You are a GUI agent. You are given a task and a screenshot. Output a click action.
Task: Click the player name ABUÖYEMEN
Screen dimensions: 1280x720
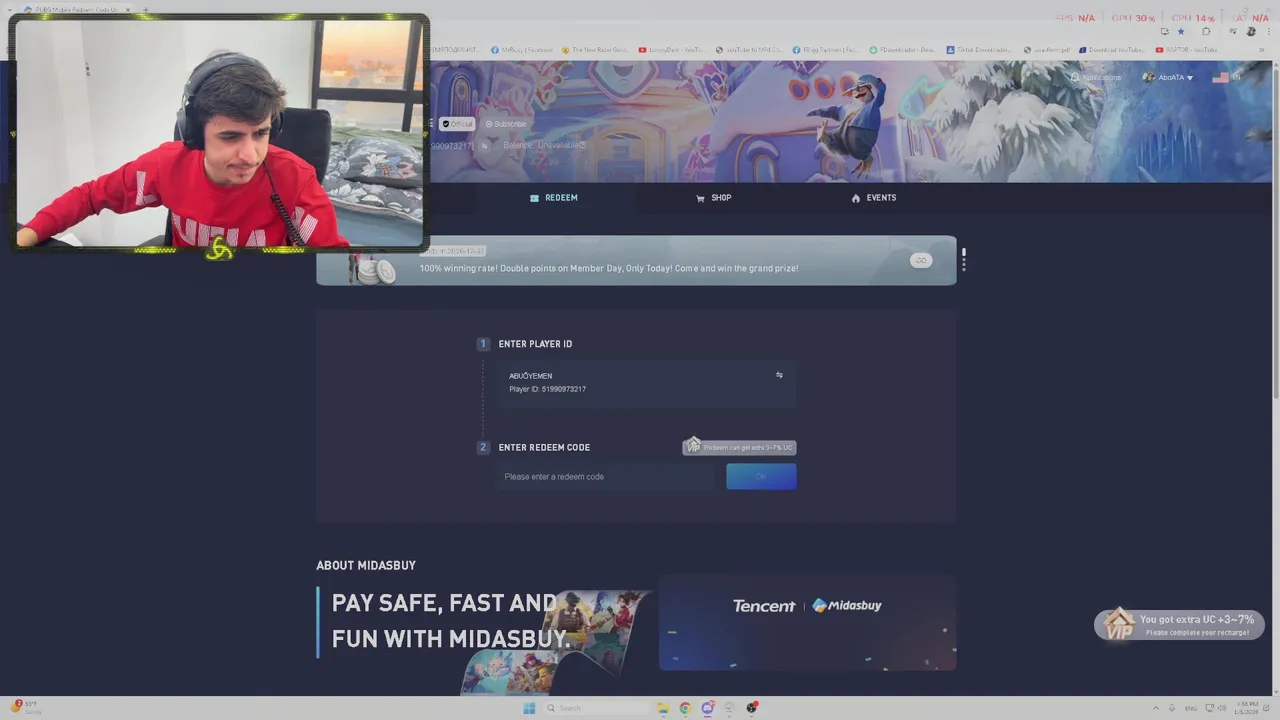coord(530,376)
